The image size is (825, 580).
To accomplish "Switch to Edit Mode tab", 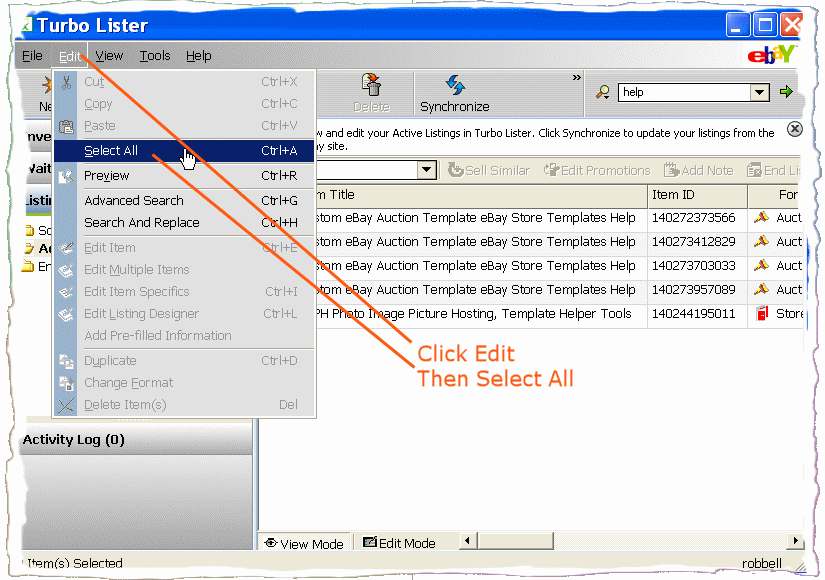I will click(x=400, y=543).
